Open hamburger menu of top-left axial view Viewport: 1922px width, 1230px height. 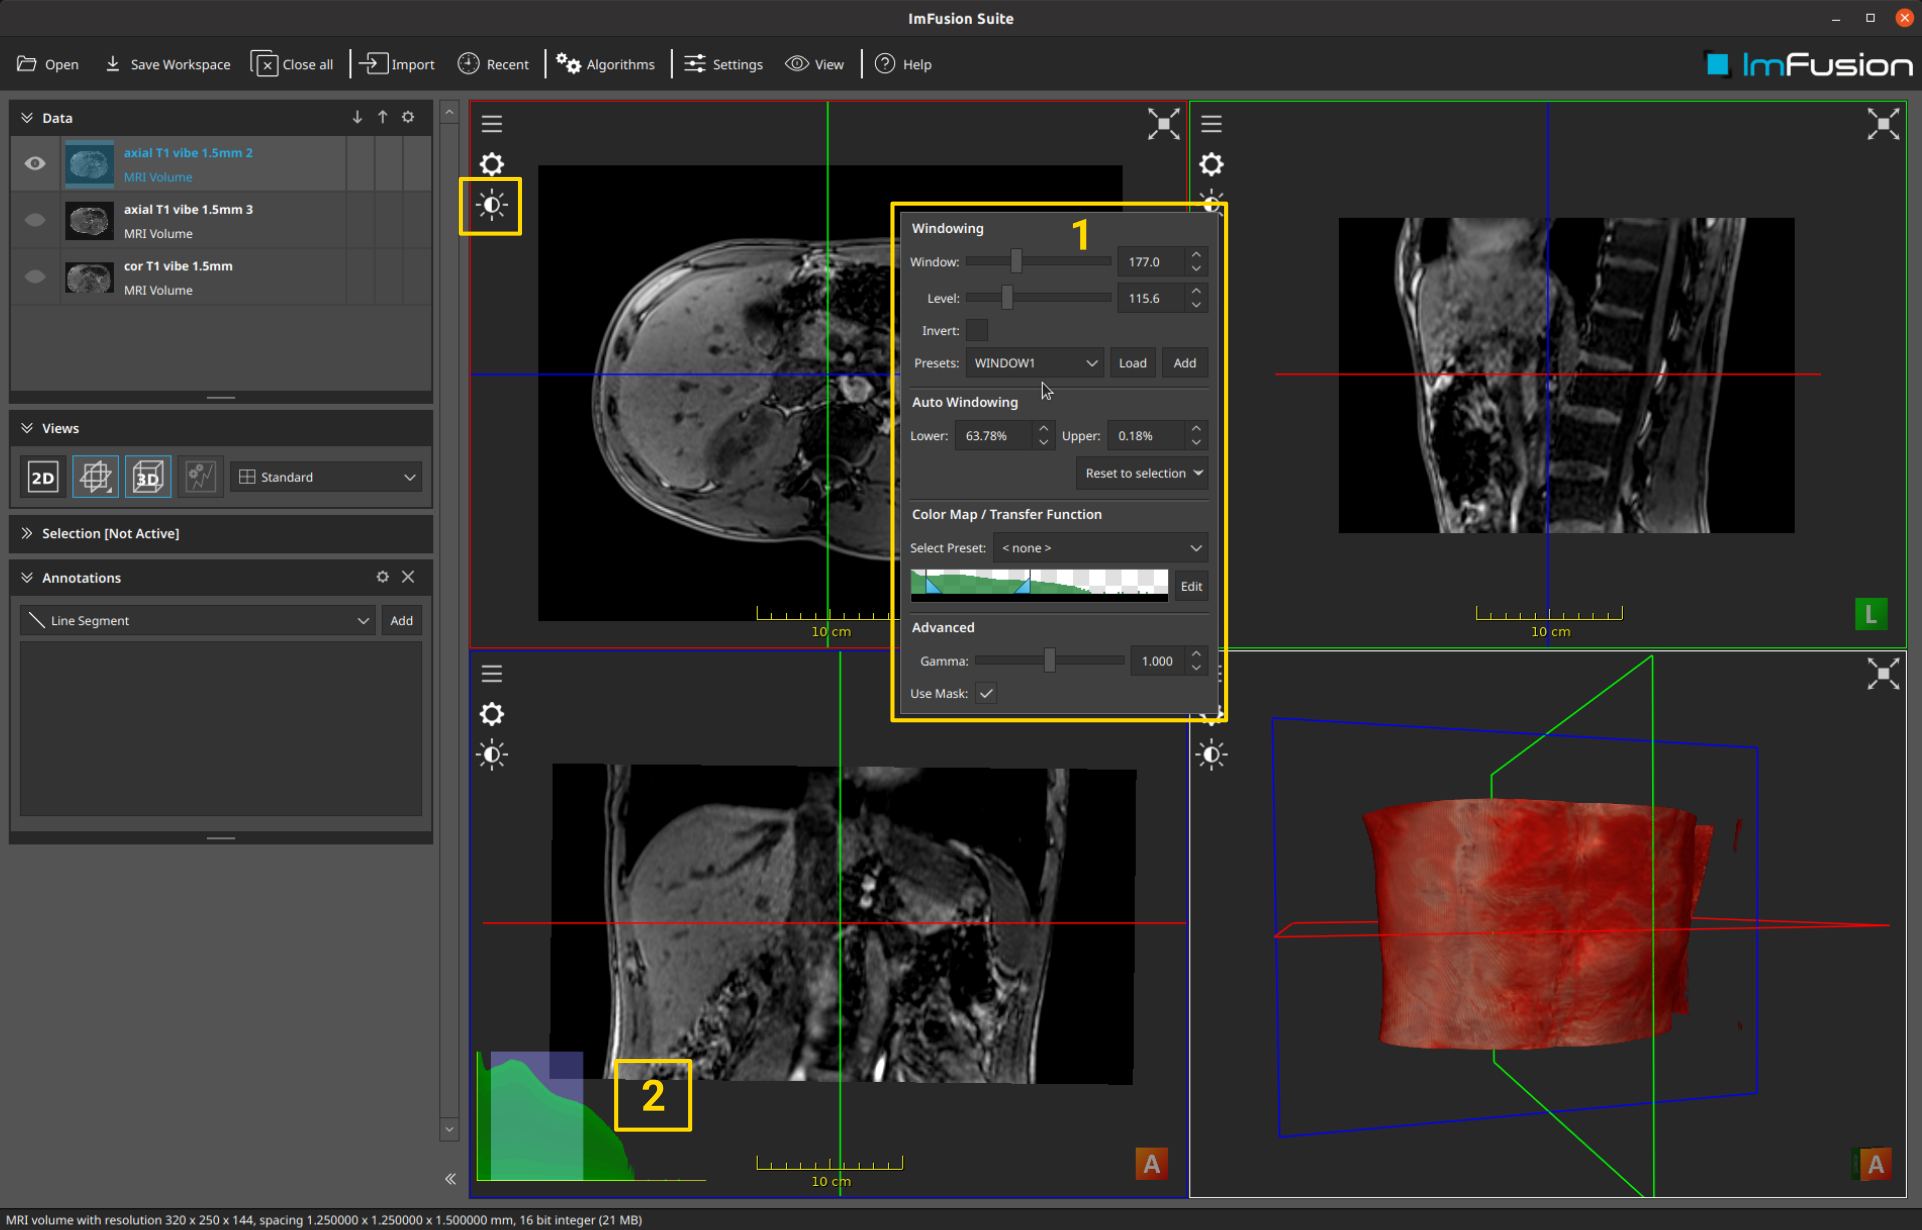[x=491, y=124]
